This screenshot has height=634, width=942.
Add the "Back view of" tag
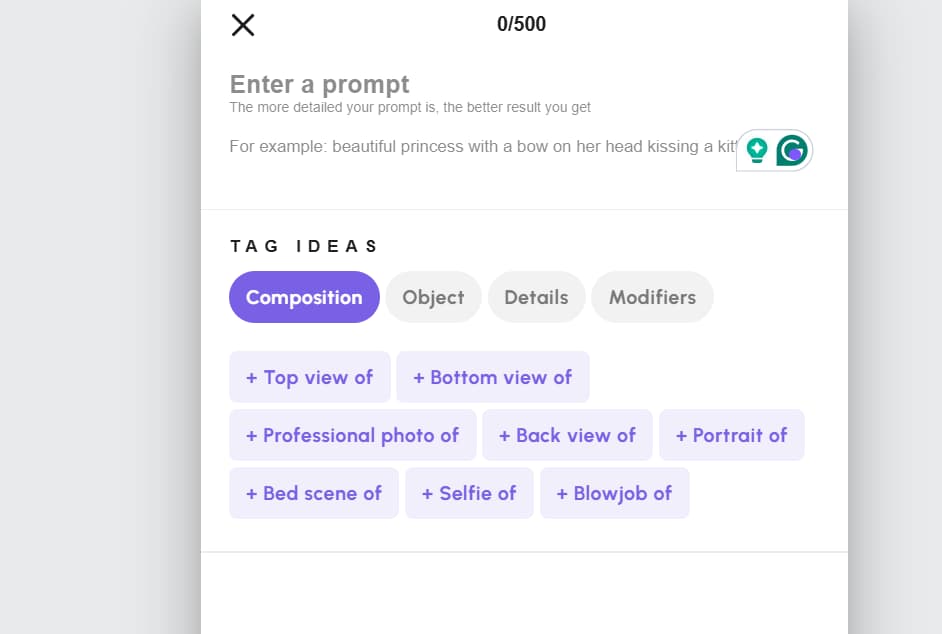click(567, 435)
